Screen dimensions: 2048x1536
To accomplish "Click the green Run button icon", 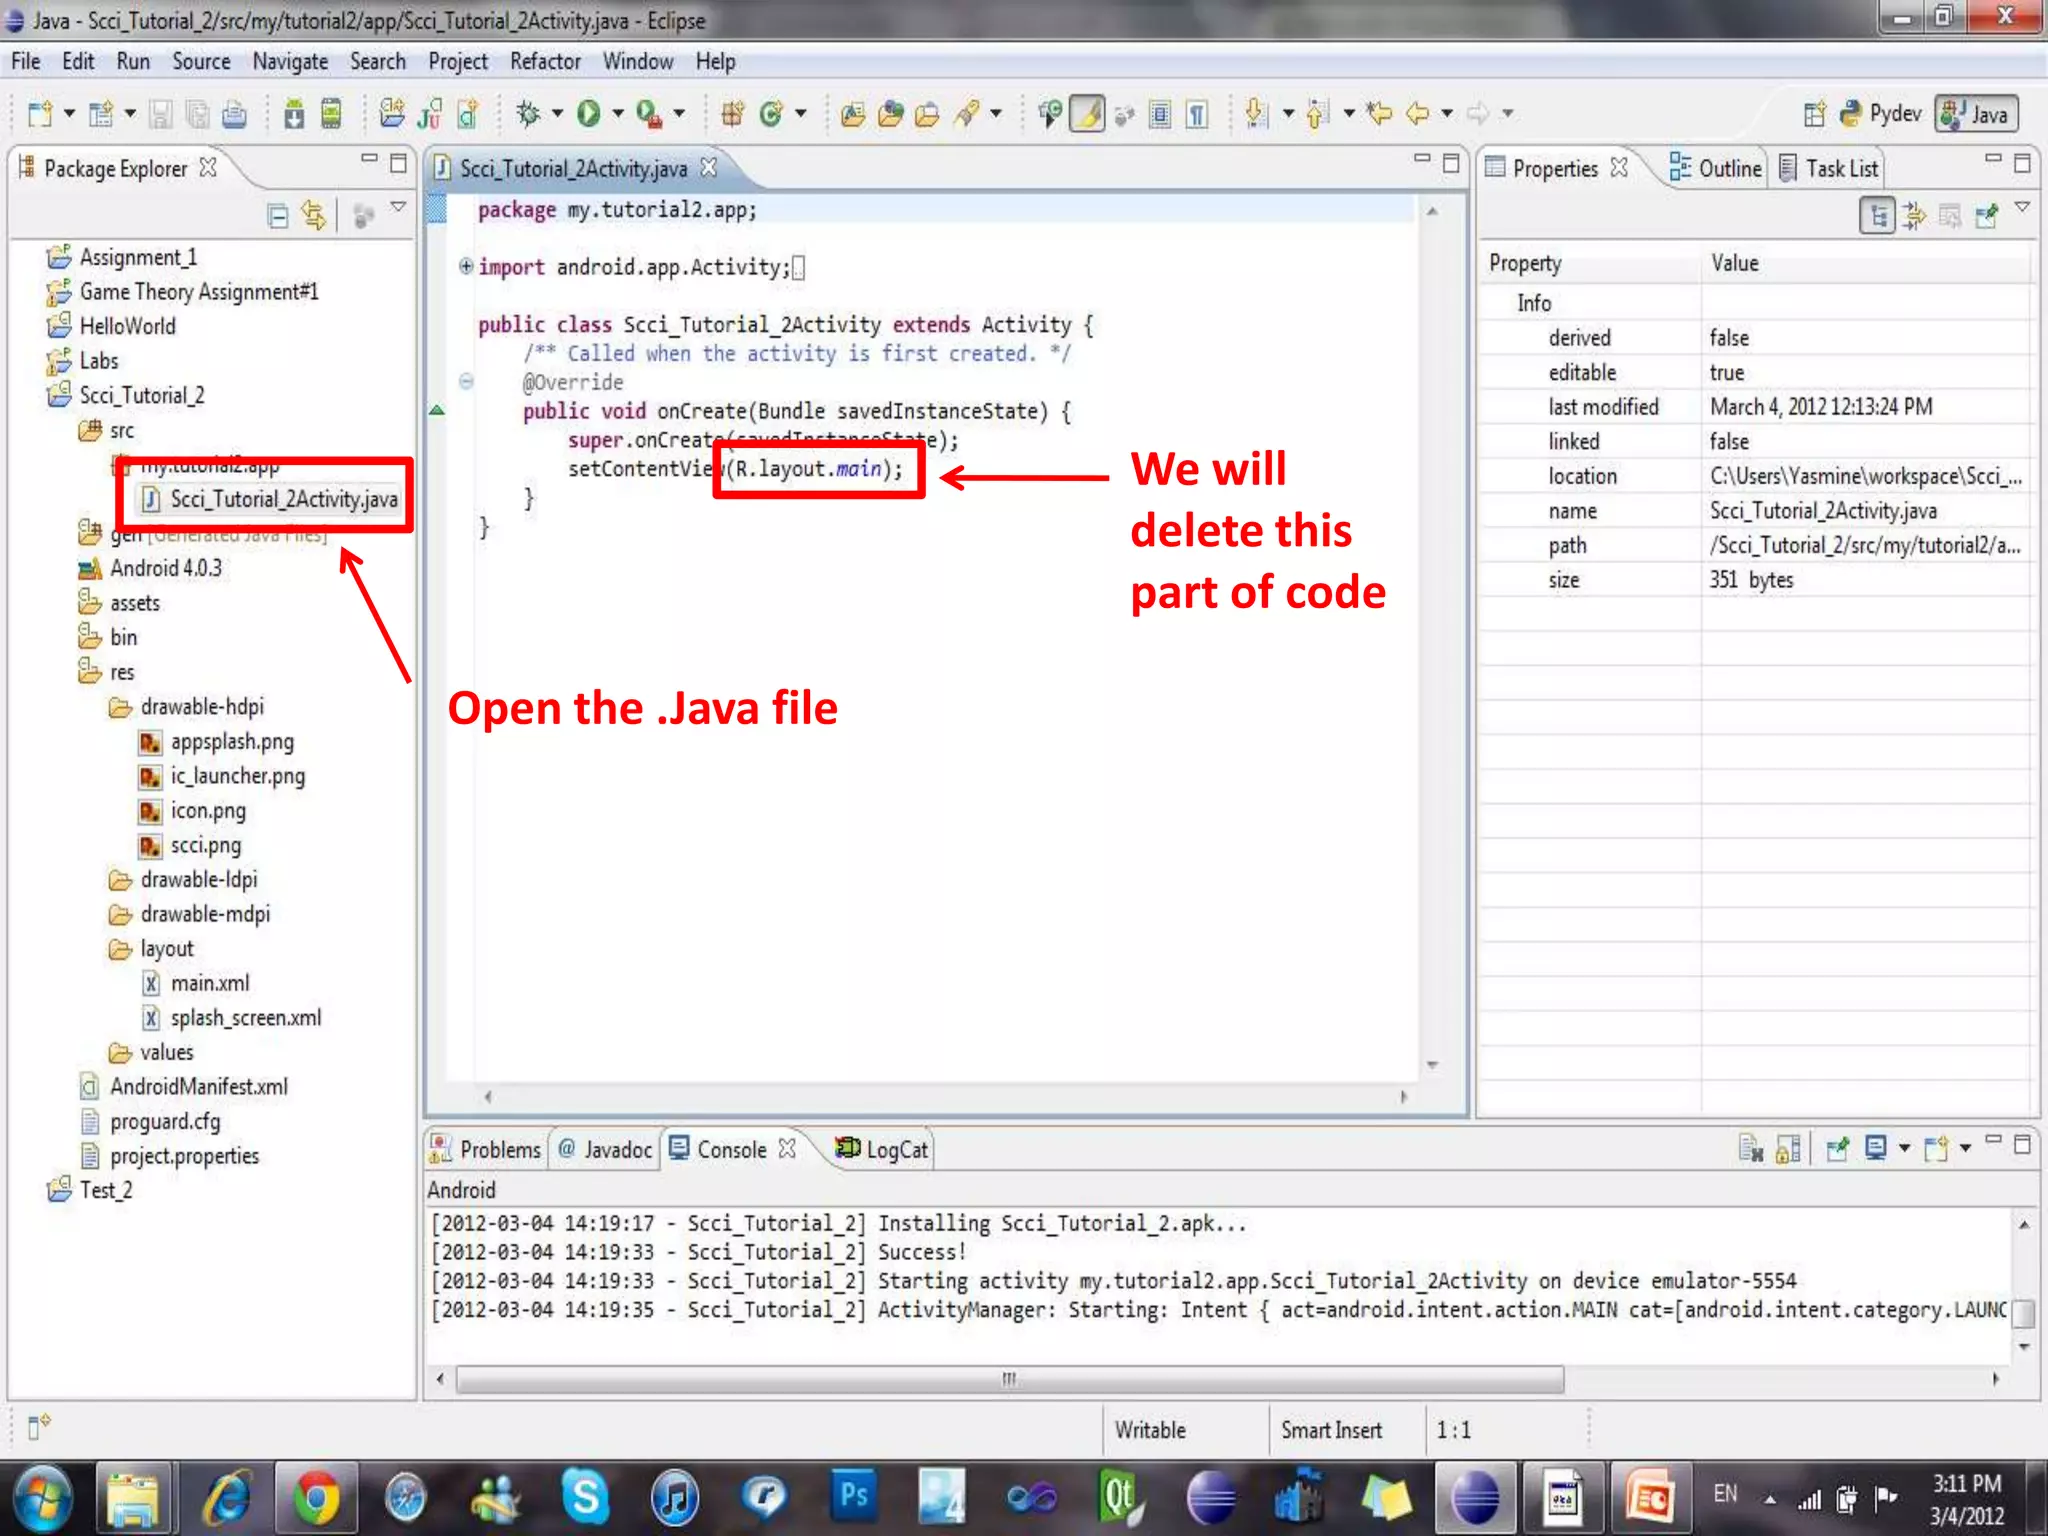I will (589, 114).
